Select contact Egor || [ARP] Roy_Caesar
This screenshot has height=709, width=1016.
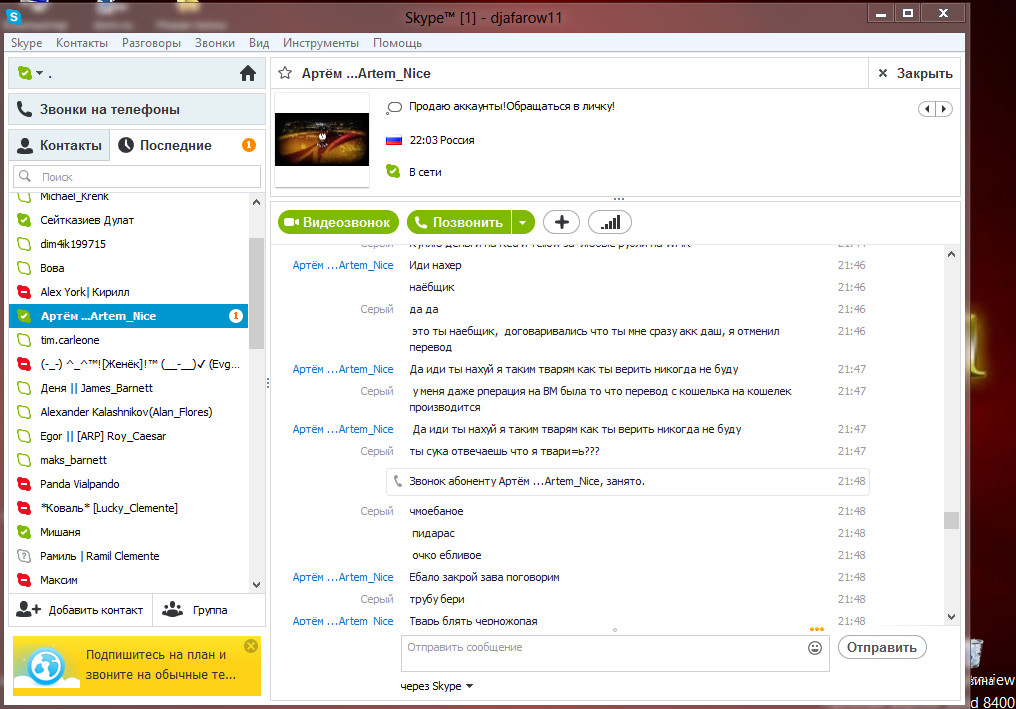[128, 436]
